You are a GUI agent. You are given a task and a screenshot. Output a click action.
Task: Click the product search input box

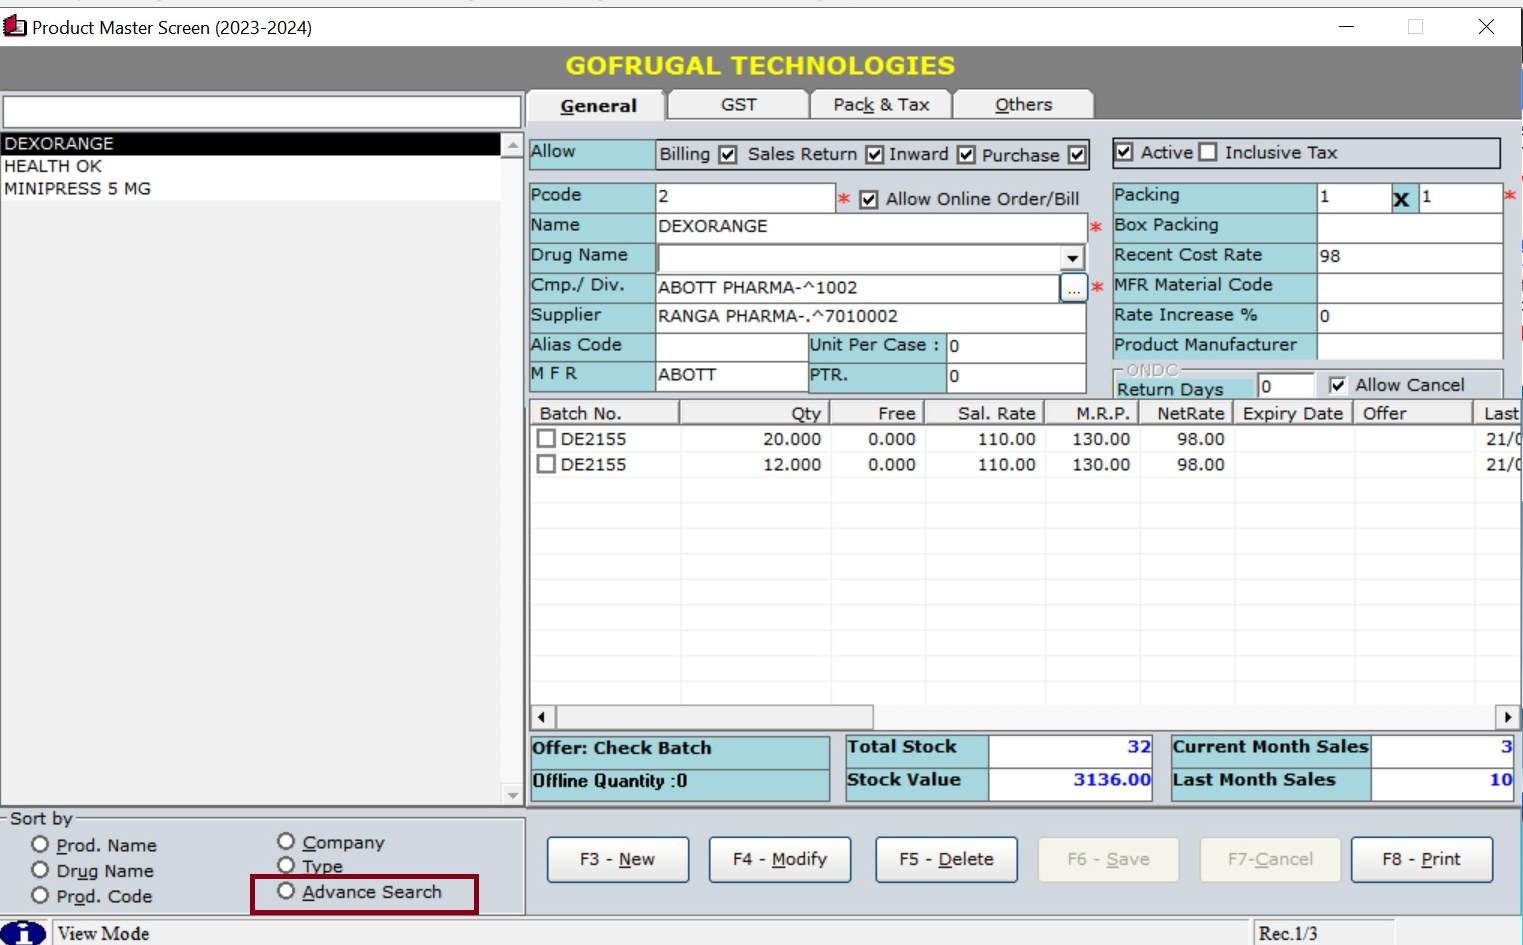tap(261, 111)
